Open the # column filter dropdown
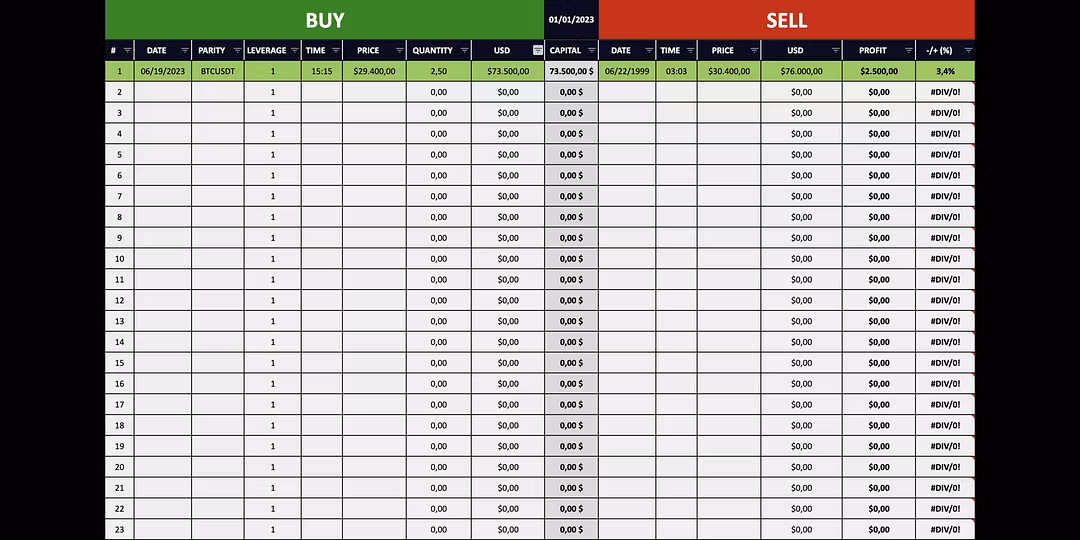The image size is (1080, 540). 127,50
